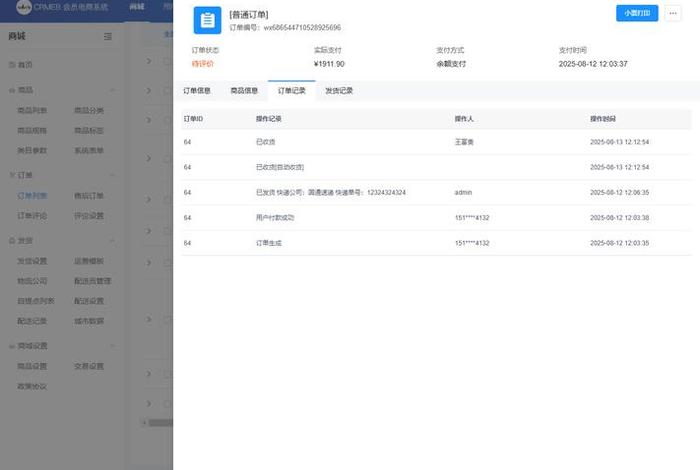Click the 商品 section icon in sidebar

pos(12,90)
